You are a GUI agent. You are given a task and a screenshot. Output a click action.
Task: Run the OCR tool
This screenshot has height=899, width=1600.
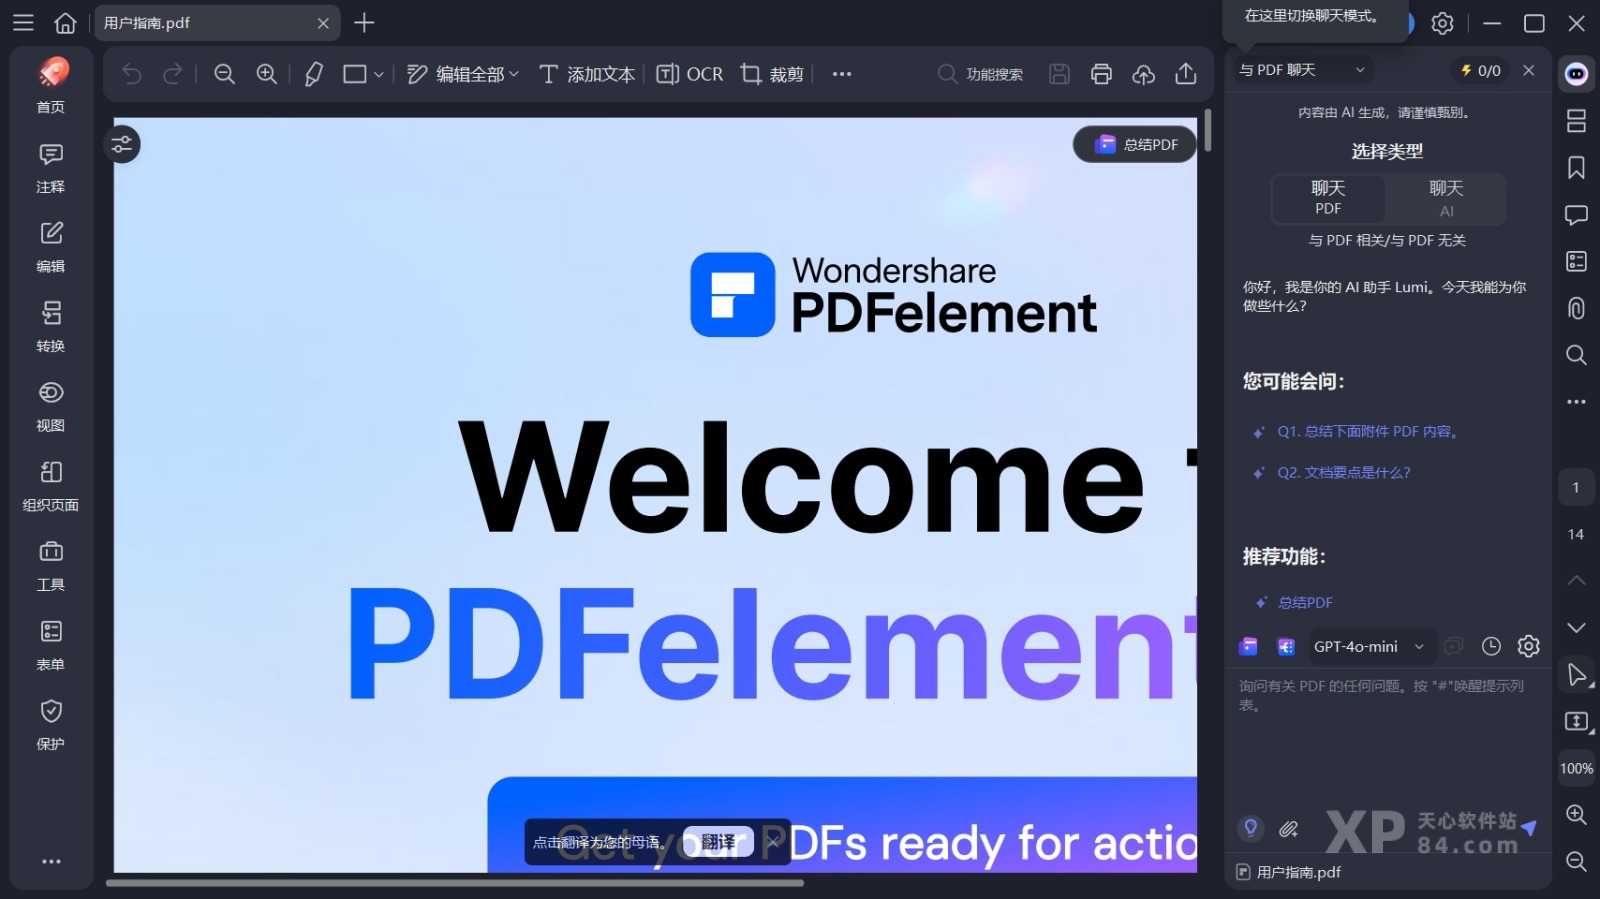pyautogui.click(x=689, y=74)
